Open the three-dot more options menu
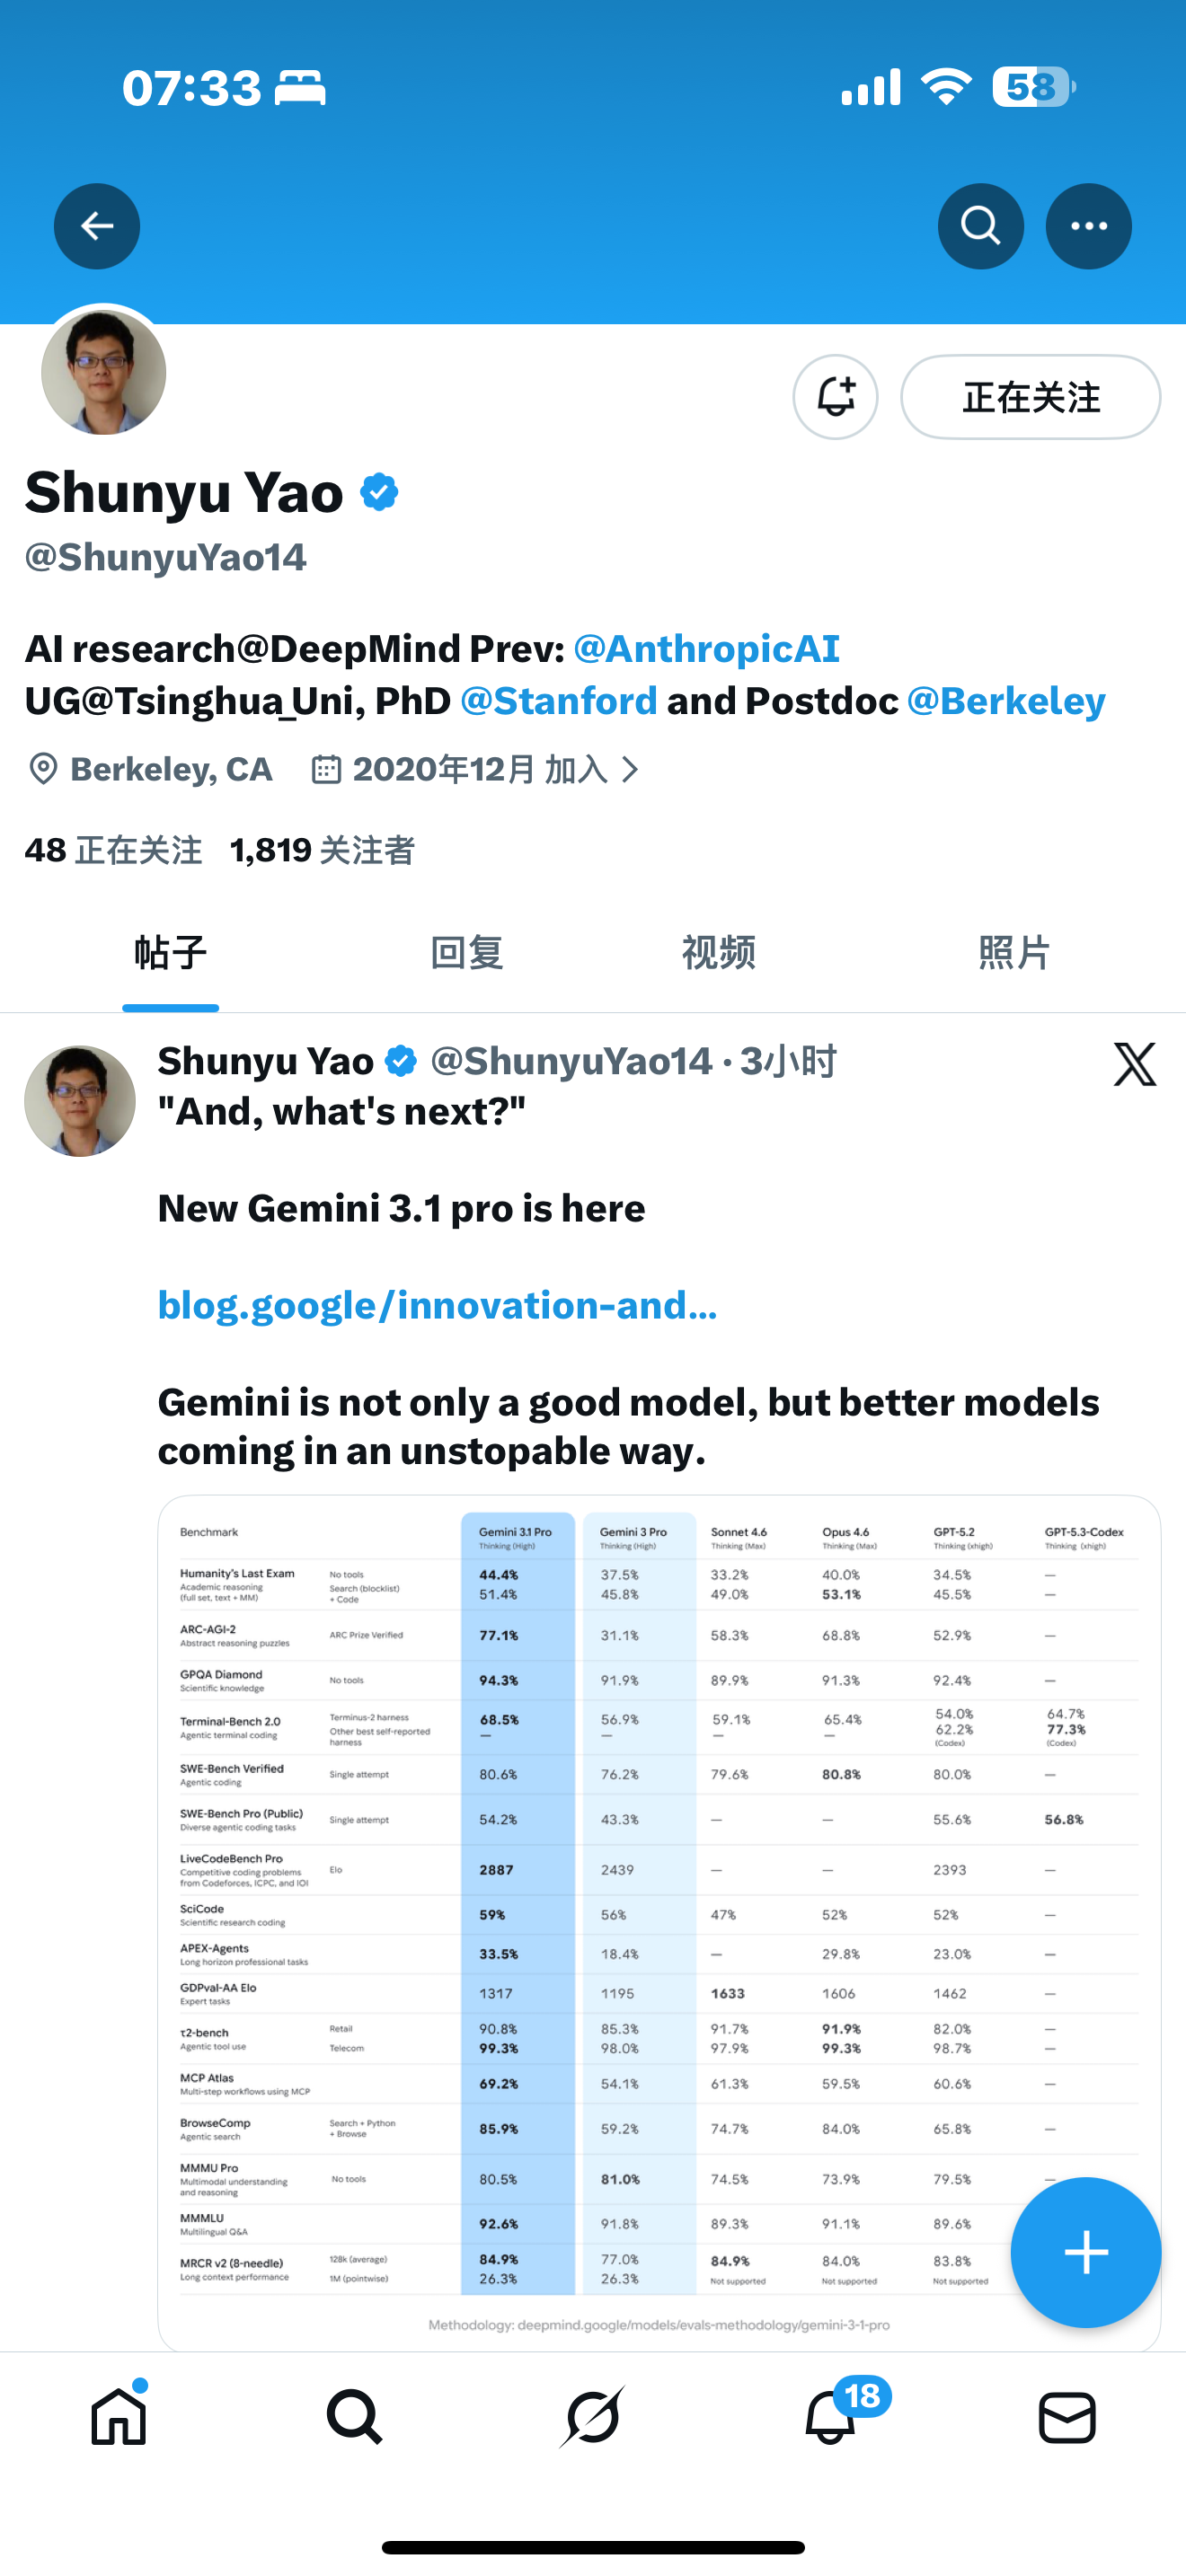Screen dimensions: 1186x2576 tap(1088, 226)
